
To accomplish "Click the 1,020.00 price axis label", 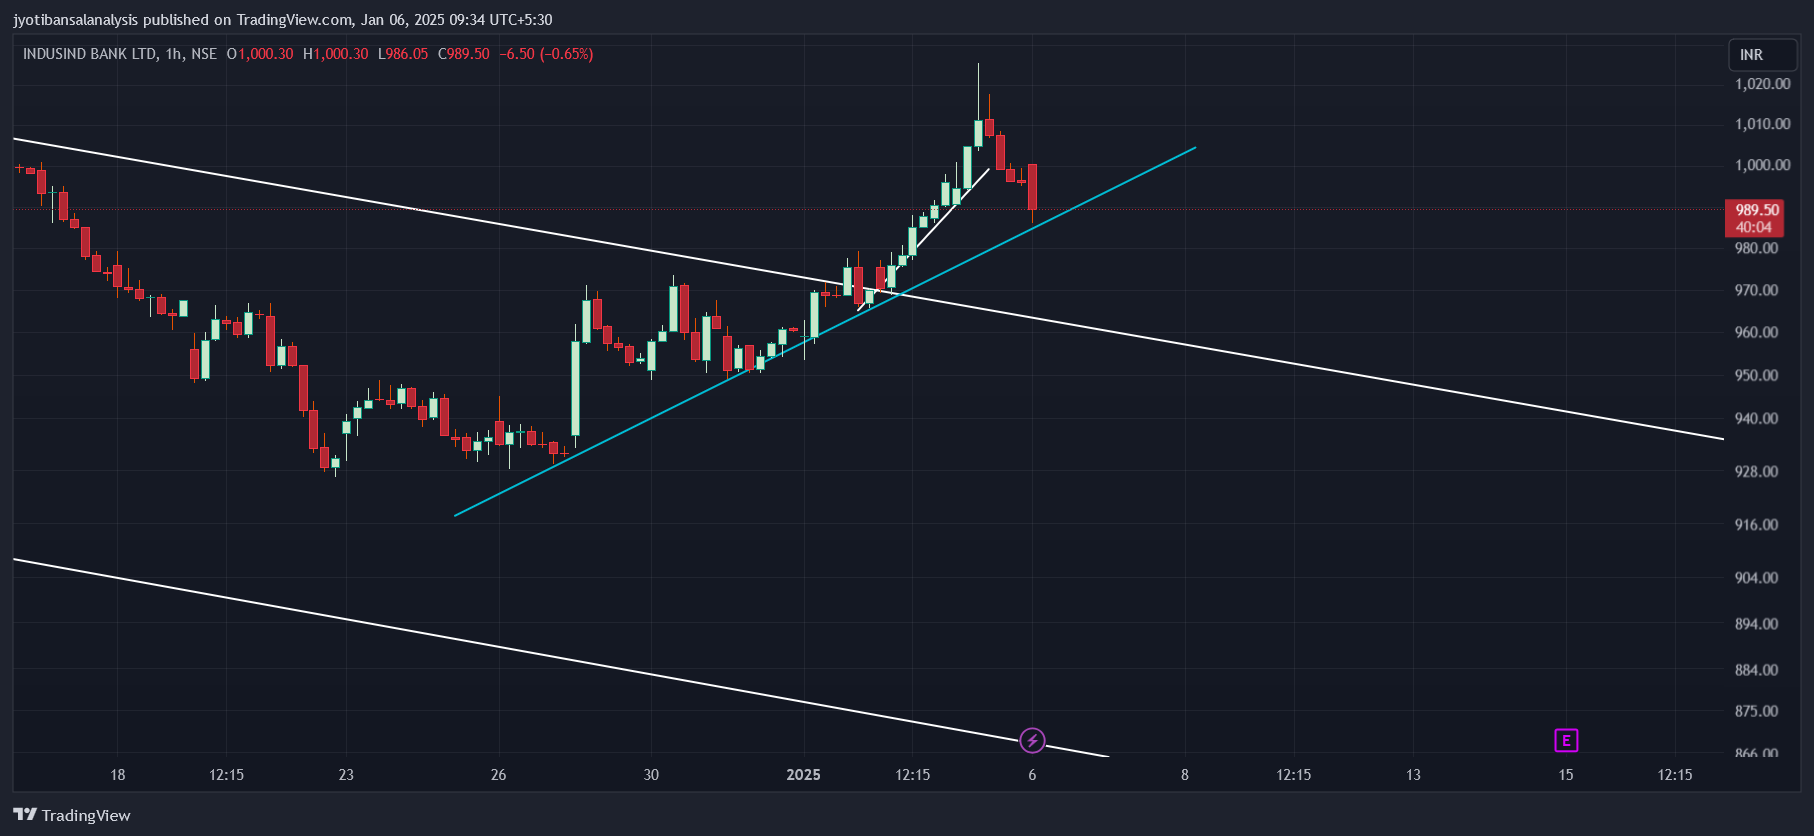I will 1762,84.
